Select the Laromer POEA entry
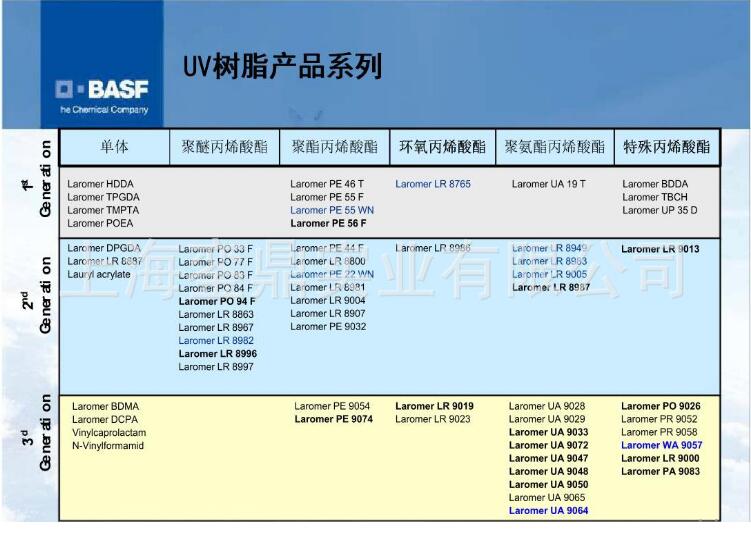 pyautogui.click(x=100, y=223)
